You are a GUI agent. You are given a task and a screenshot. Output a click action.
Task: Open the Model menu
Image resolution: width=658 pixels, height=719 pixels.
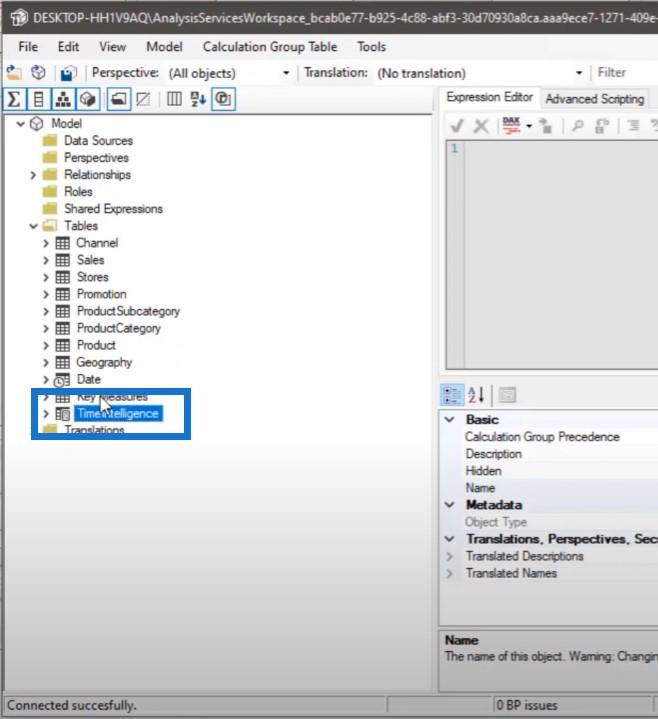coord(164,47)
